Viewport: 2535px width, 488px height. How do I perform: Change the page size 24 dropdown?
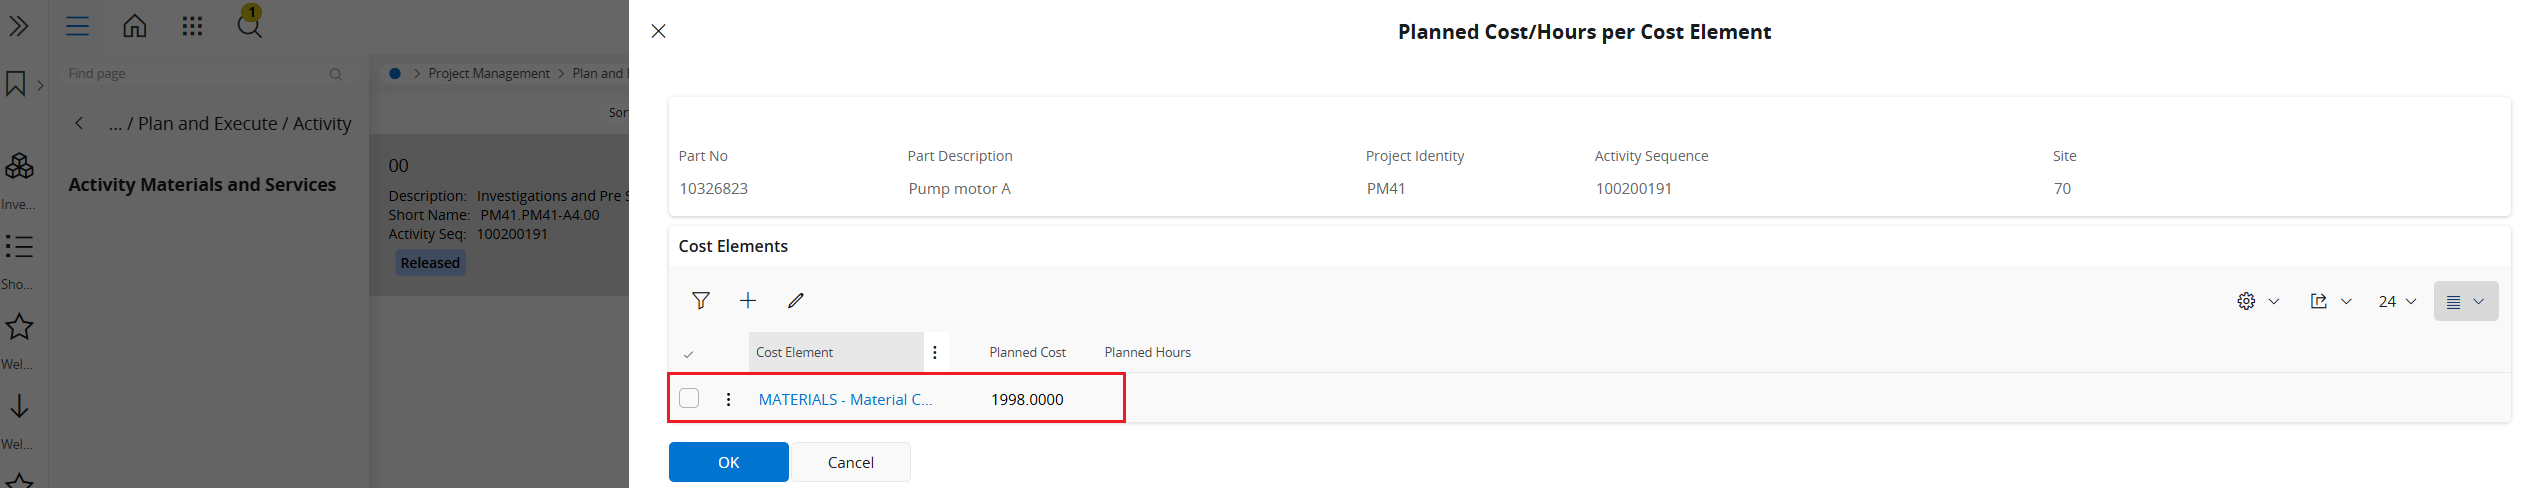[2397, 301]
